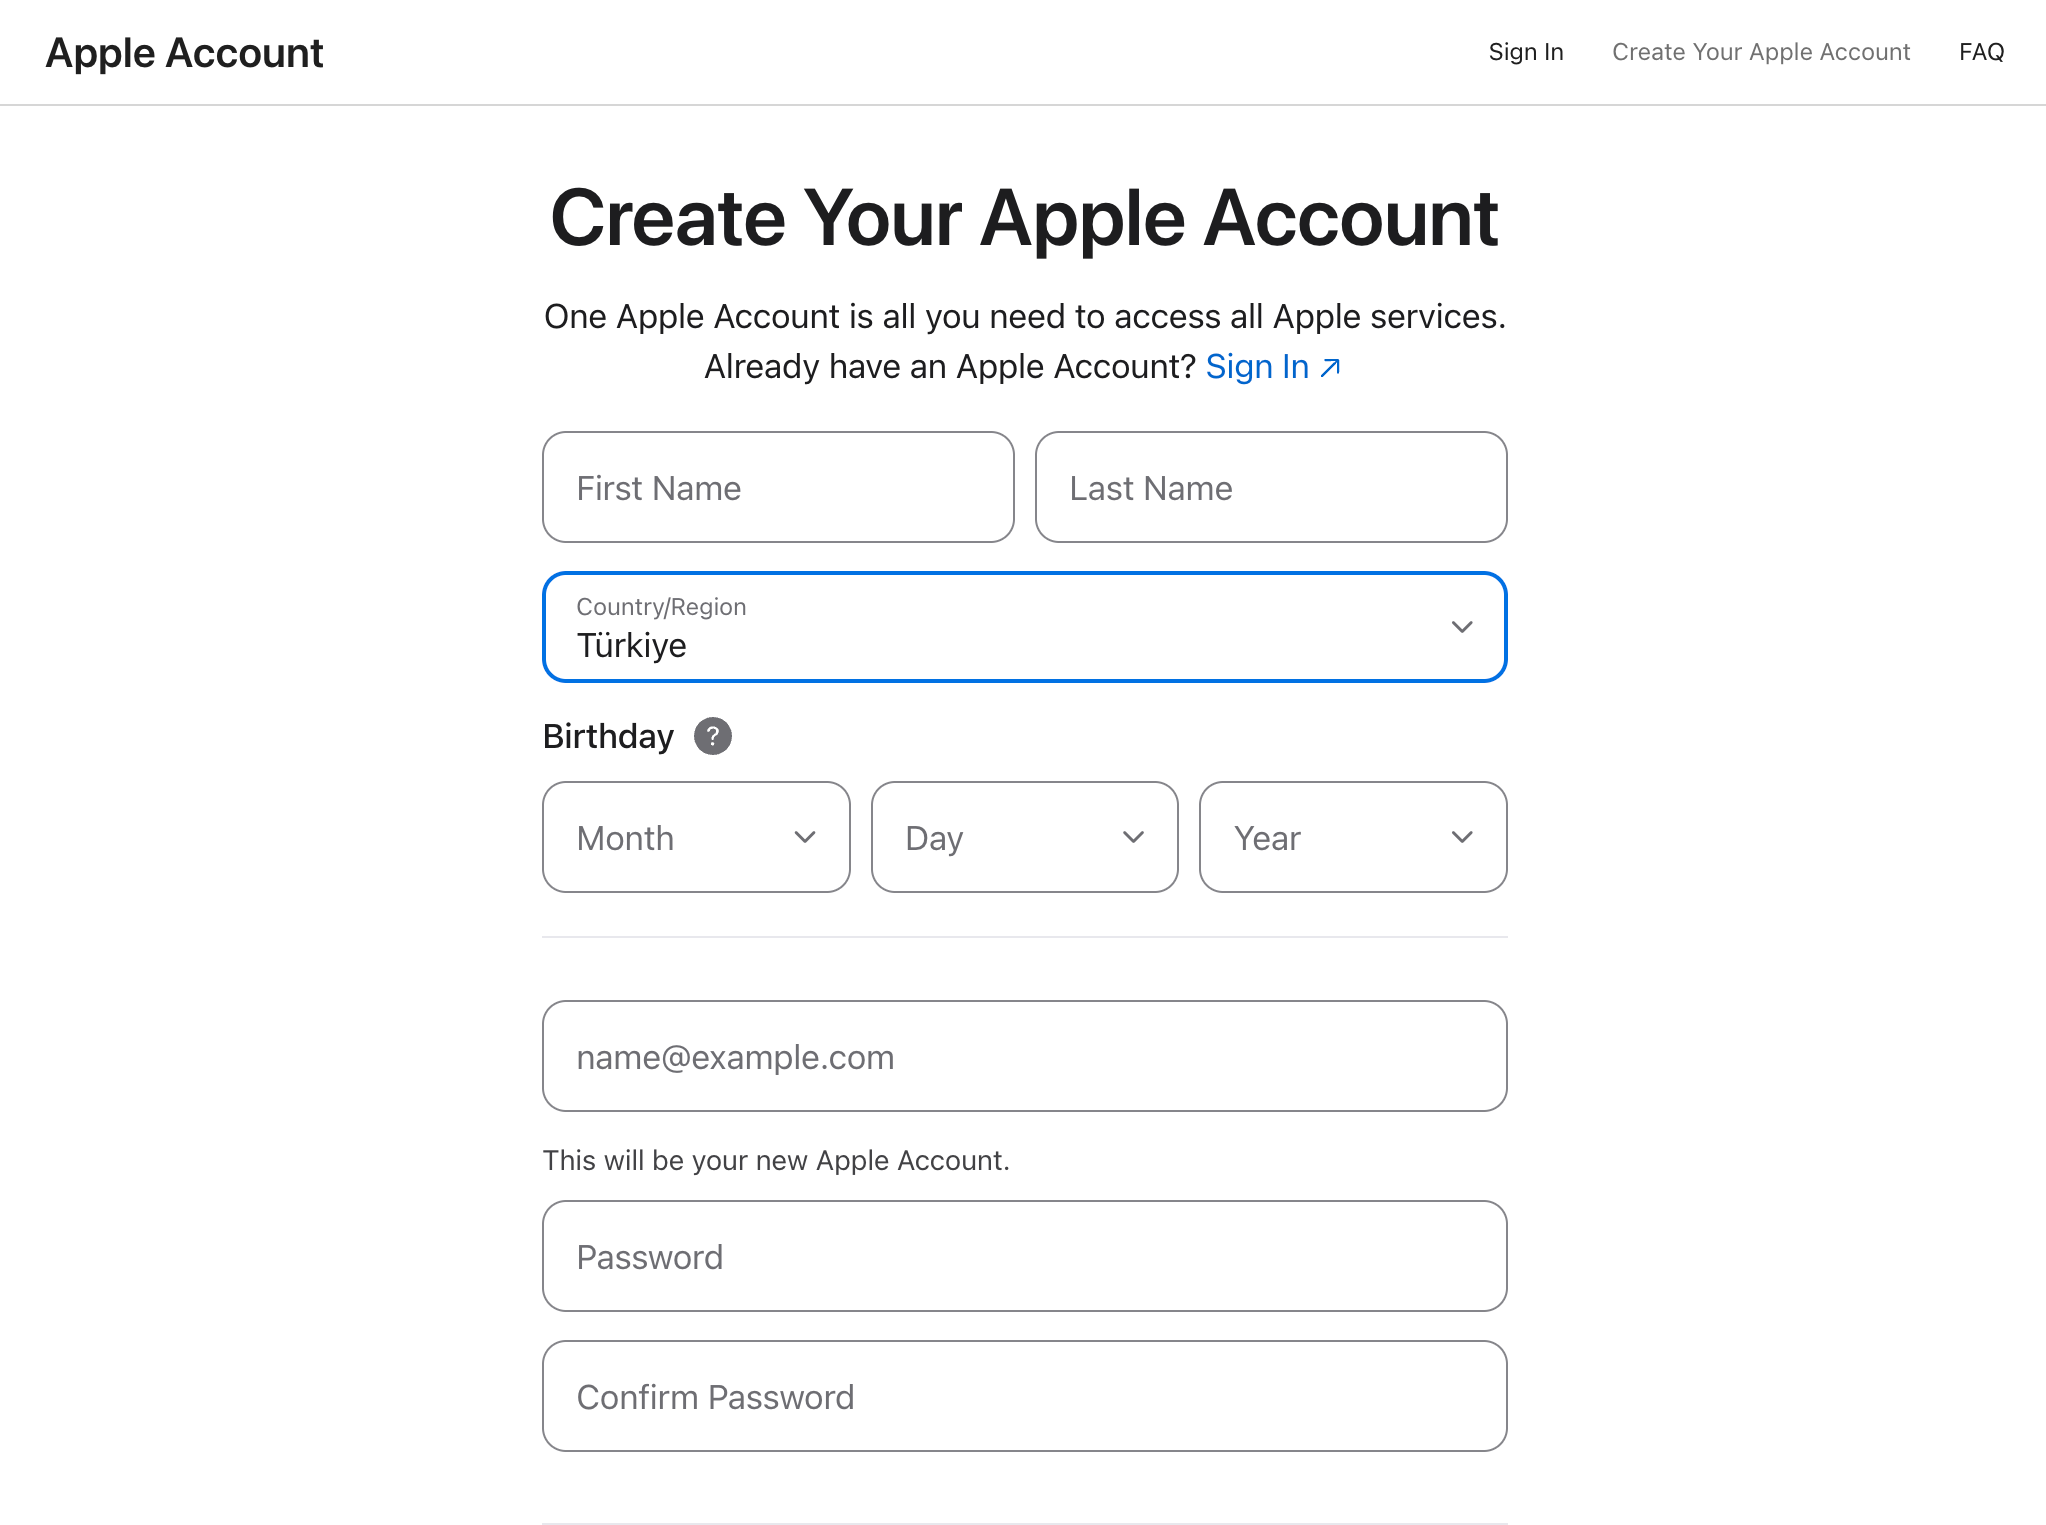Open the Month birthday dropdown
Screen dimensions: 2046x1525
tap(680, 837)
